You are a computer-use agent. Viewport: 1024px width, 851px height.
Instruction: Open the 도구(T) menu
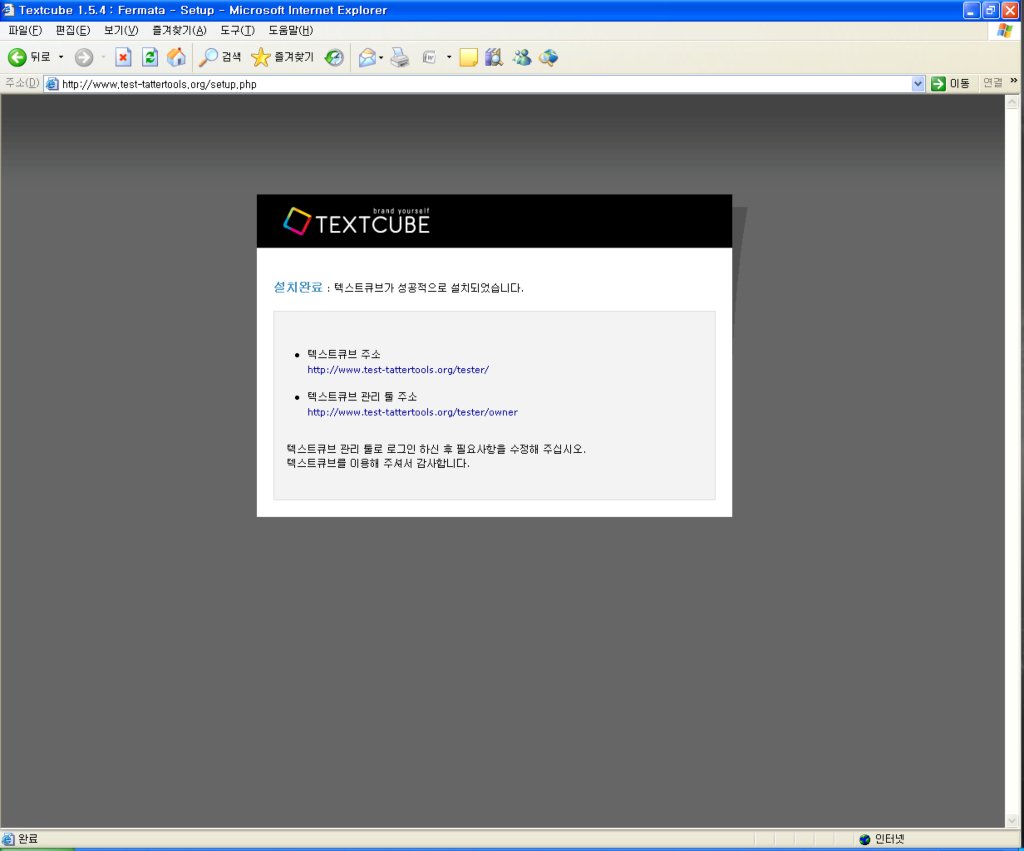pos(237,30)
